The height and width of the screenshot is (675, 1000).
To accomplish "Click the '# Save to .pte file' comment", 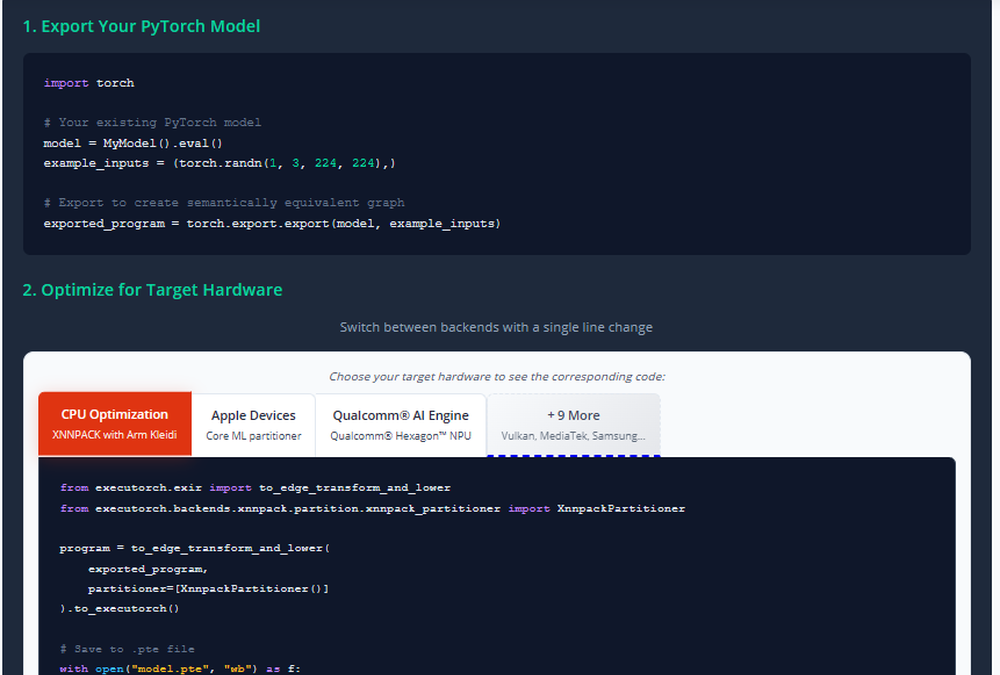I will point(127,649).
